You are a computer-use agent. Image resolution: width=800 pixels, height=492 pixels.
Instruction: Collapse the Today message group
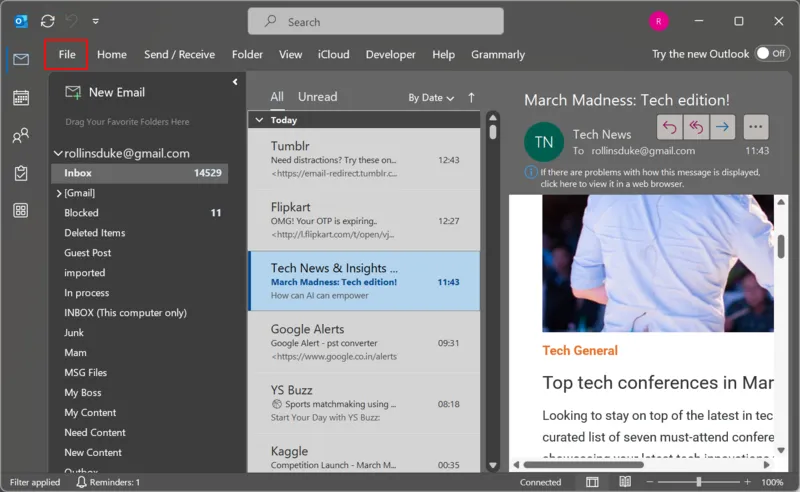260,120
